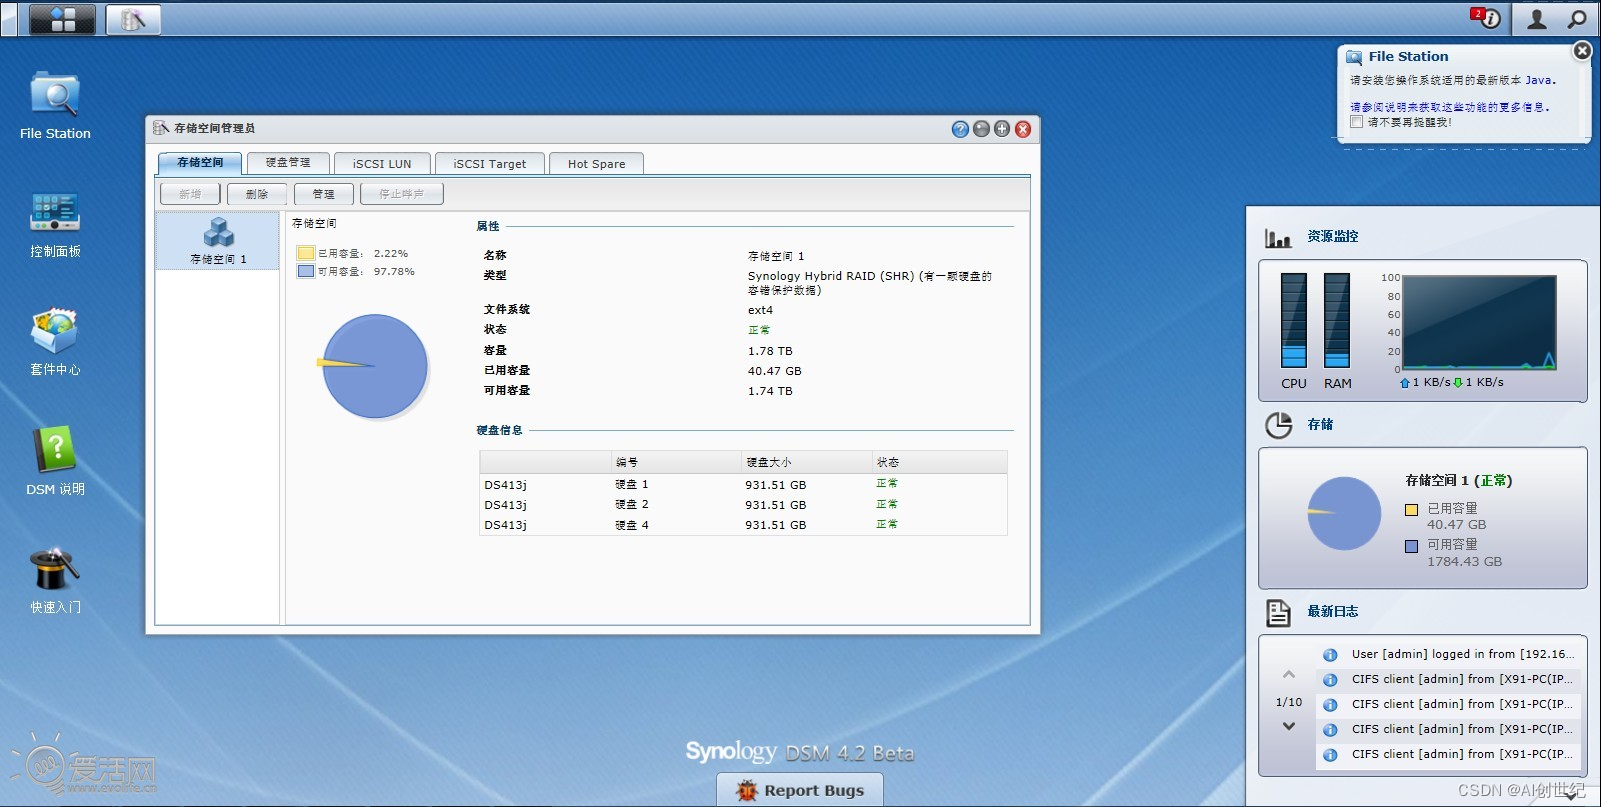Image resolution: width=1601 pixels, height=807 pixels.
Task: Select the 硬盘 4 row
Action: (x=743, y=524)
